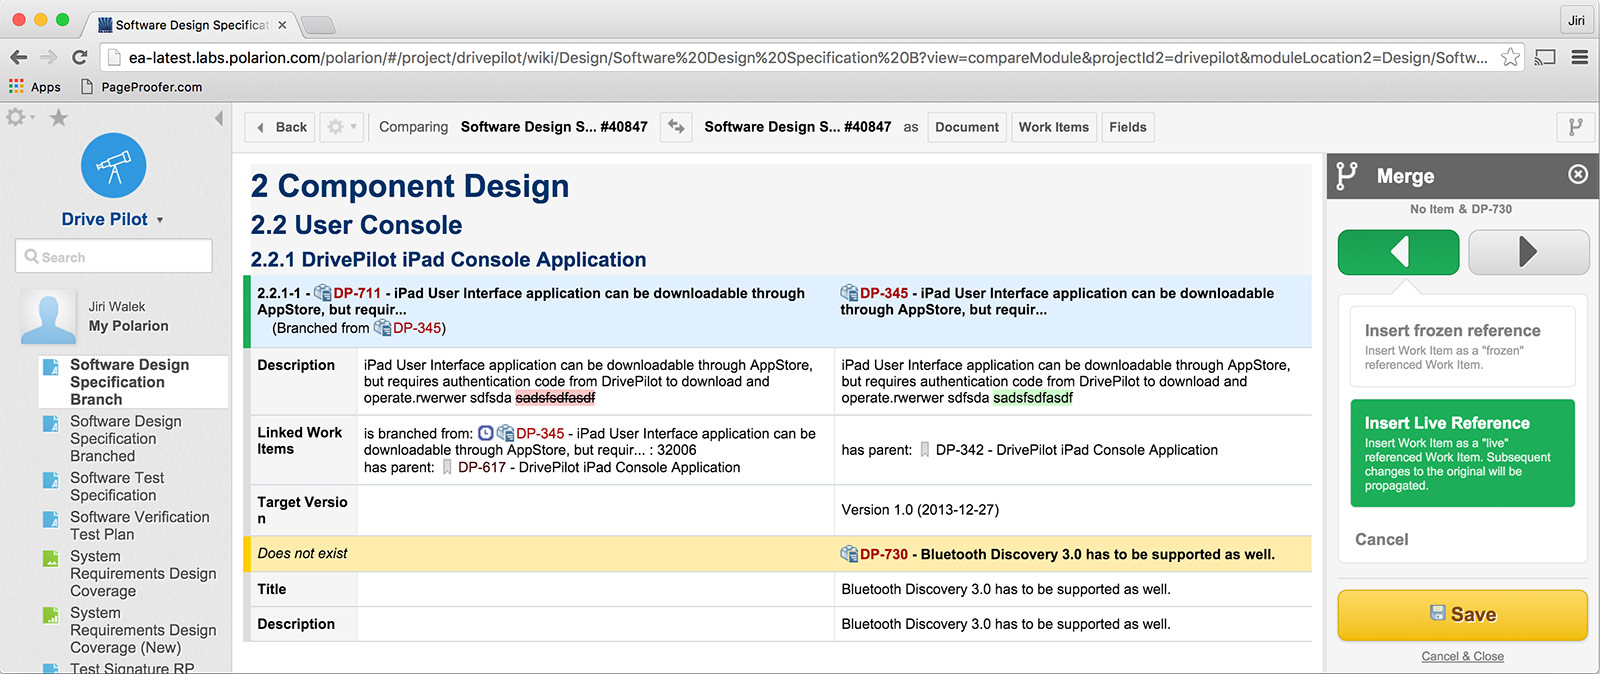This screenshot has height=674, width=1600.
Task: Open the toolbar gear actions dropdown
Action: [x=341, y=127]
